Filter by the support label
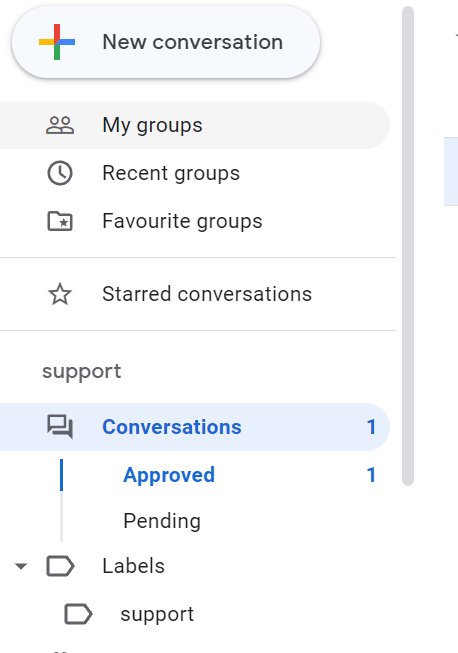 [157, 614]
